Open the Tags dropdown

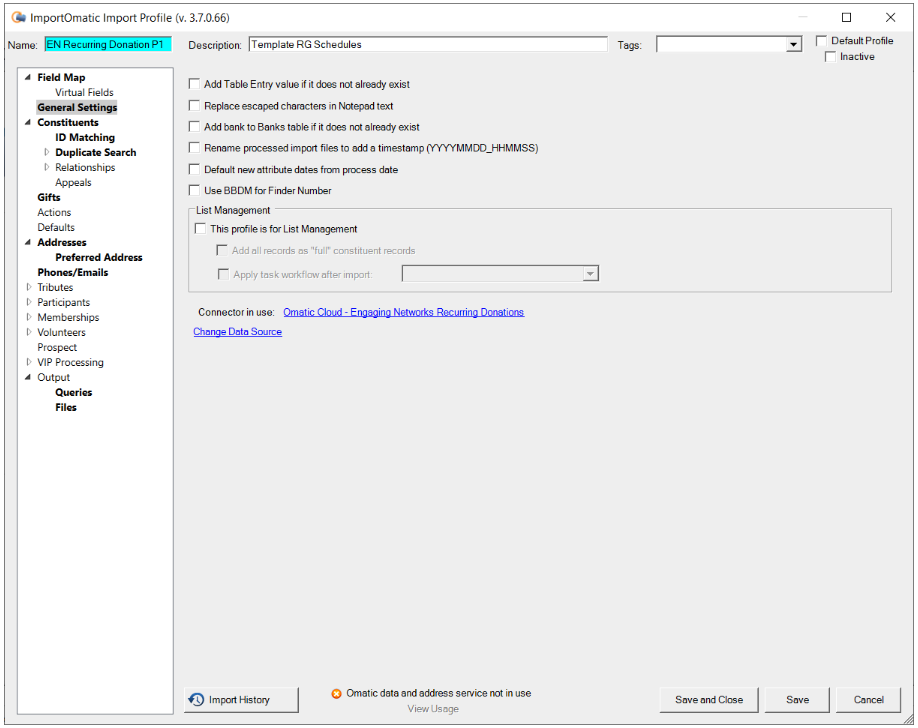point(794,44)
